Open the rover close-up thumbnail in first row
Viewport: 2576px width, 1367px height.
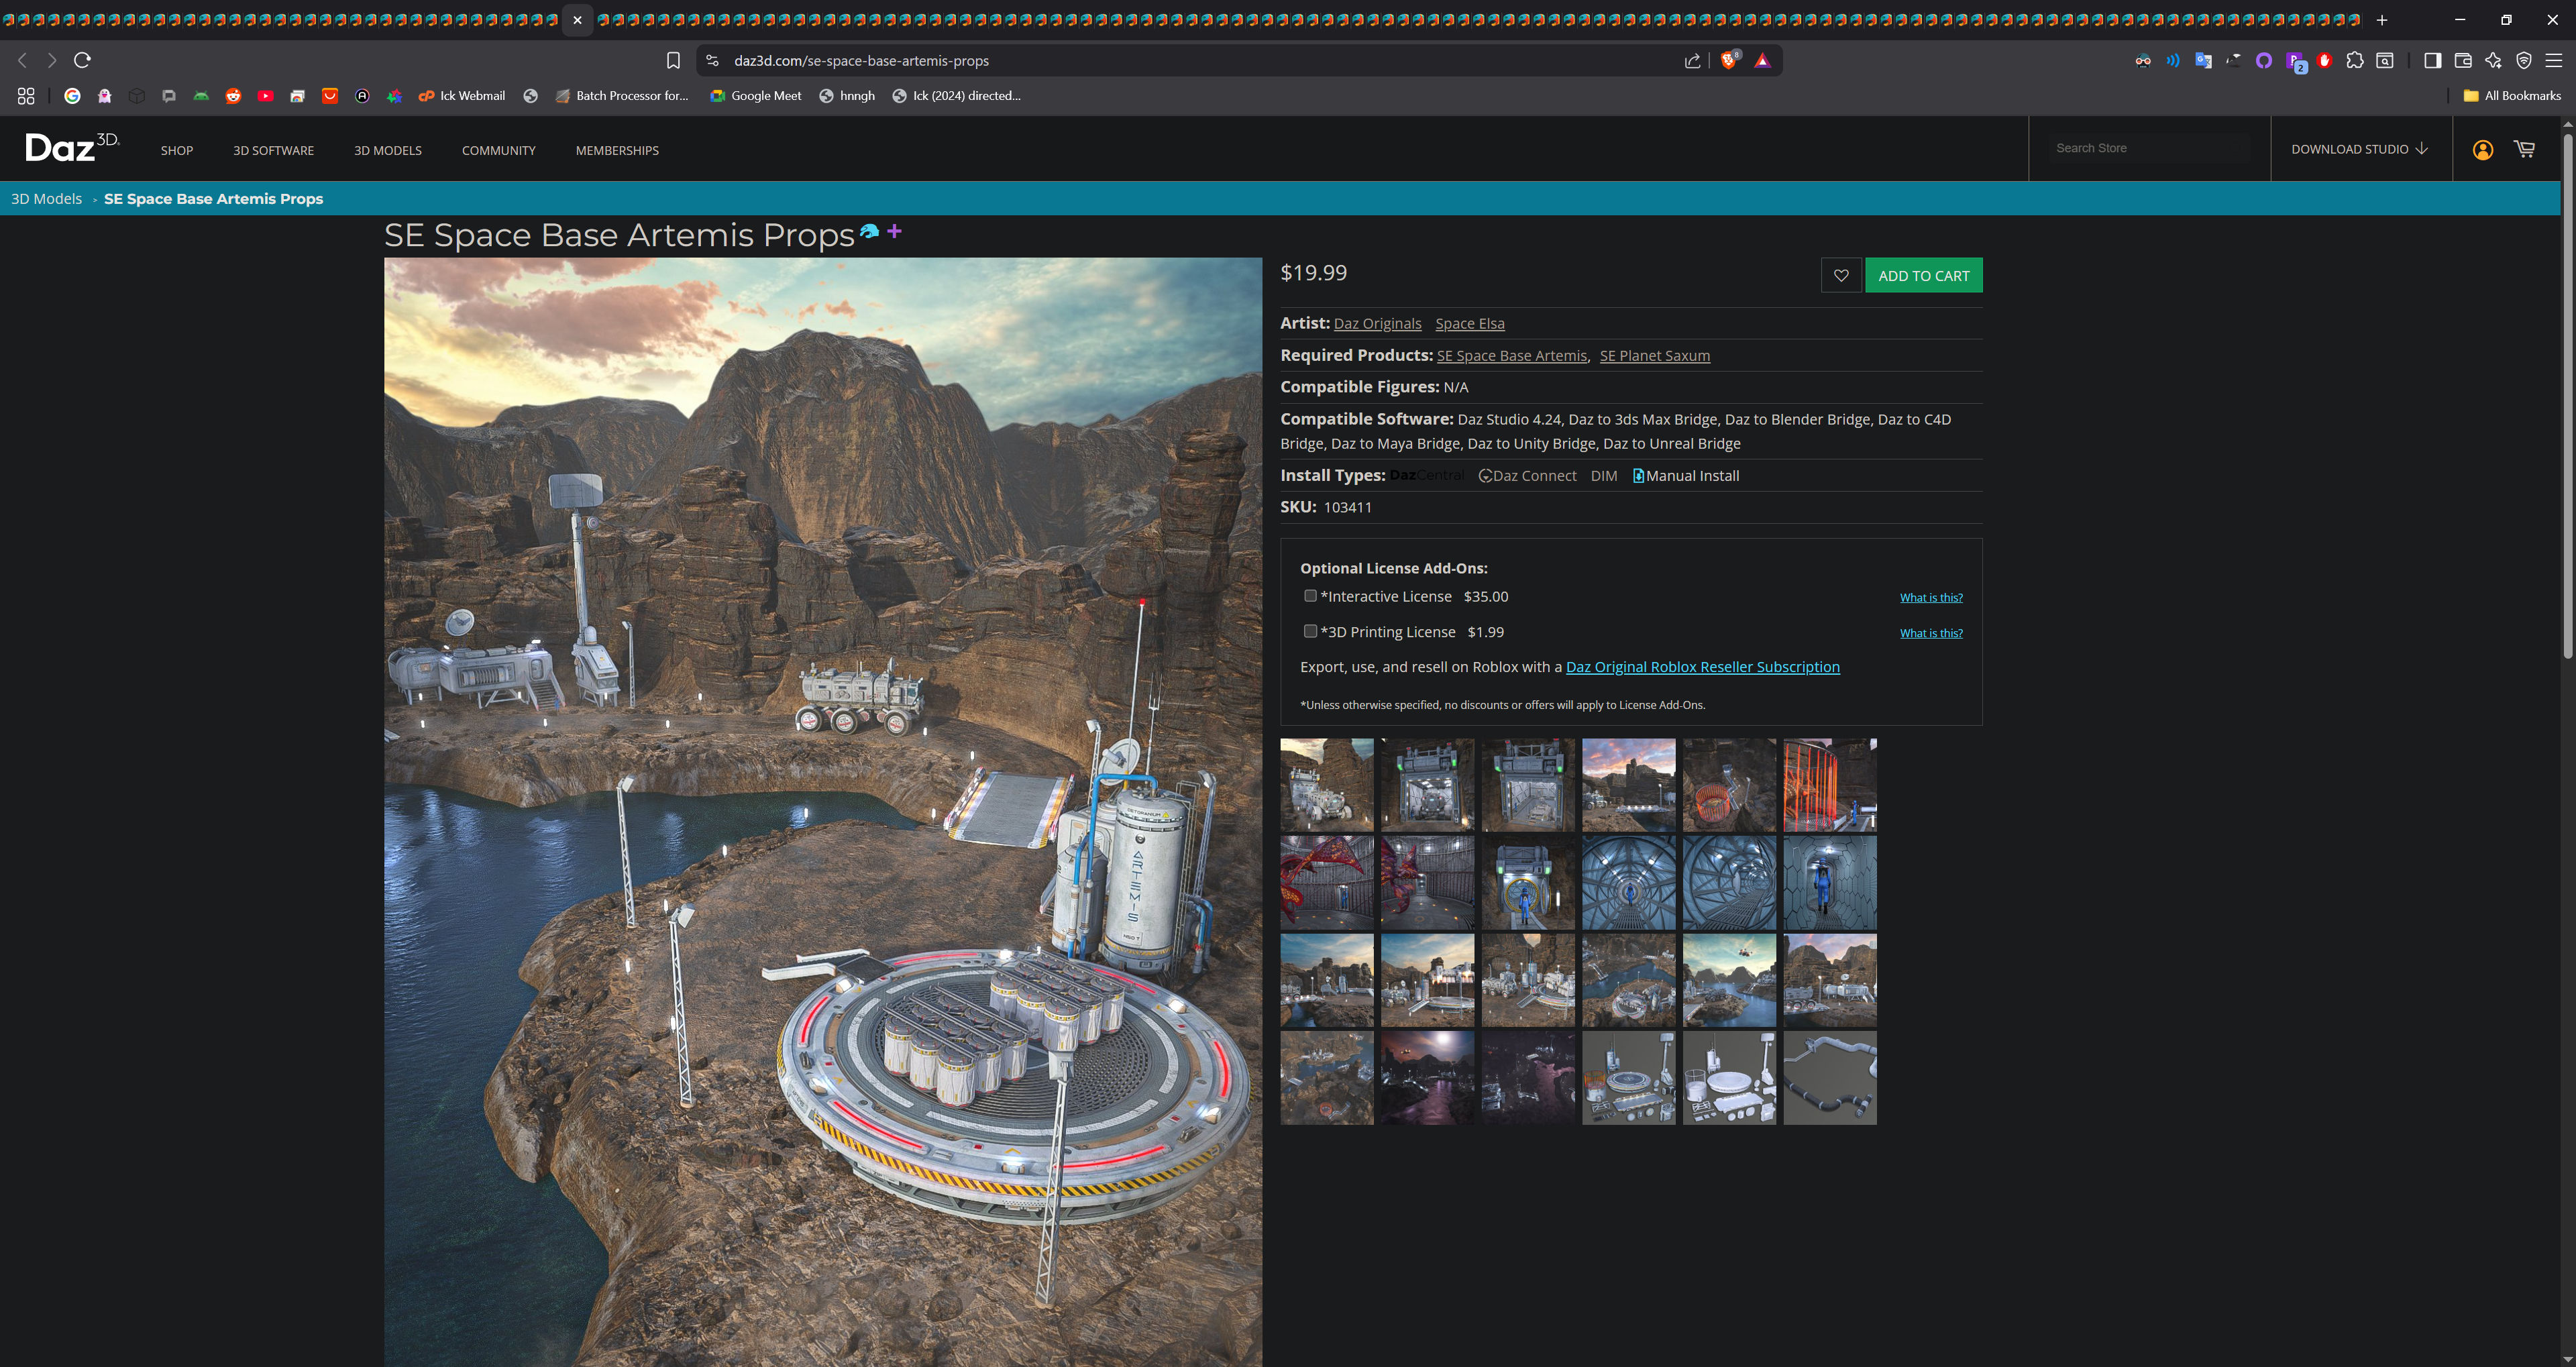(1327, 785)
